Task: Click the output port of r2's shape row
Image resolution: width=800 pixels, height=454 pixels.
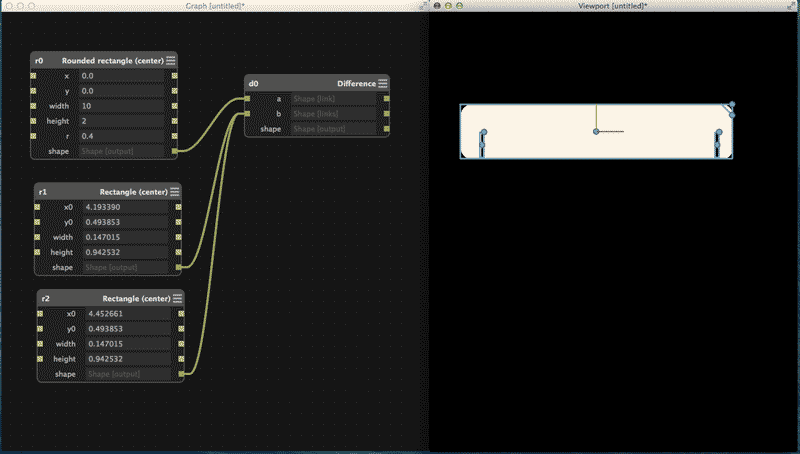Action: pyautogui.click(x=181, y=374)
